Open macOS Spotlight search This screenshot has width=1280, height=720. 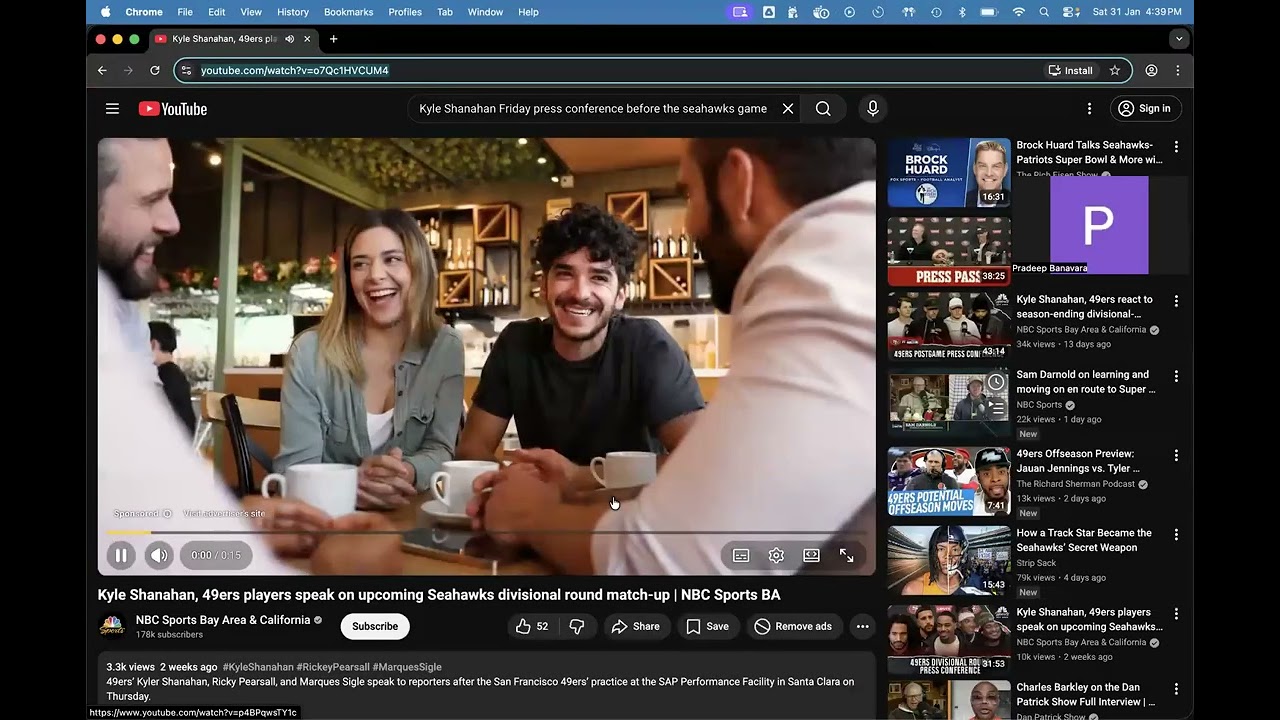point(1044,12)
